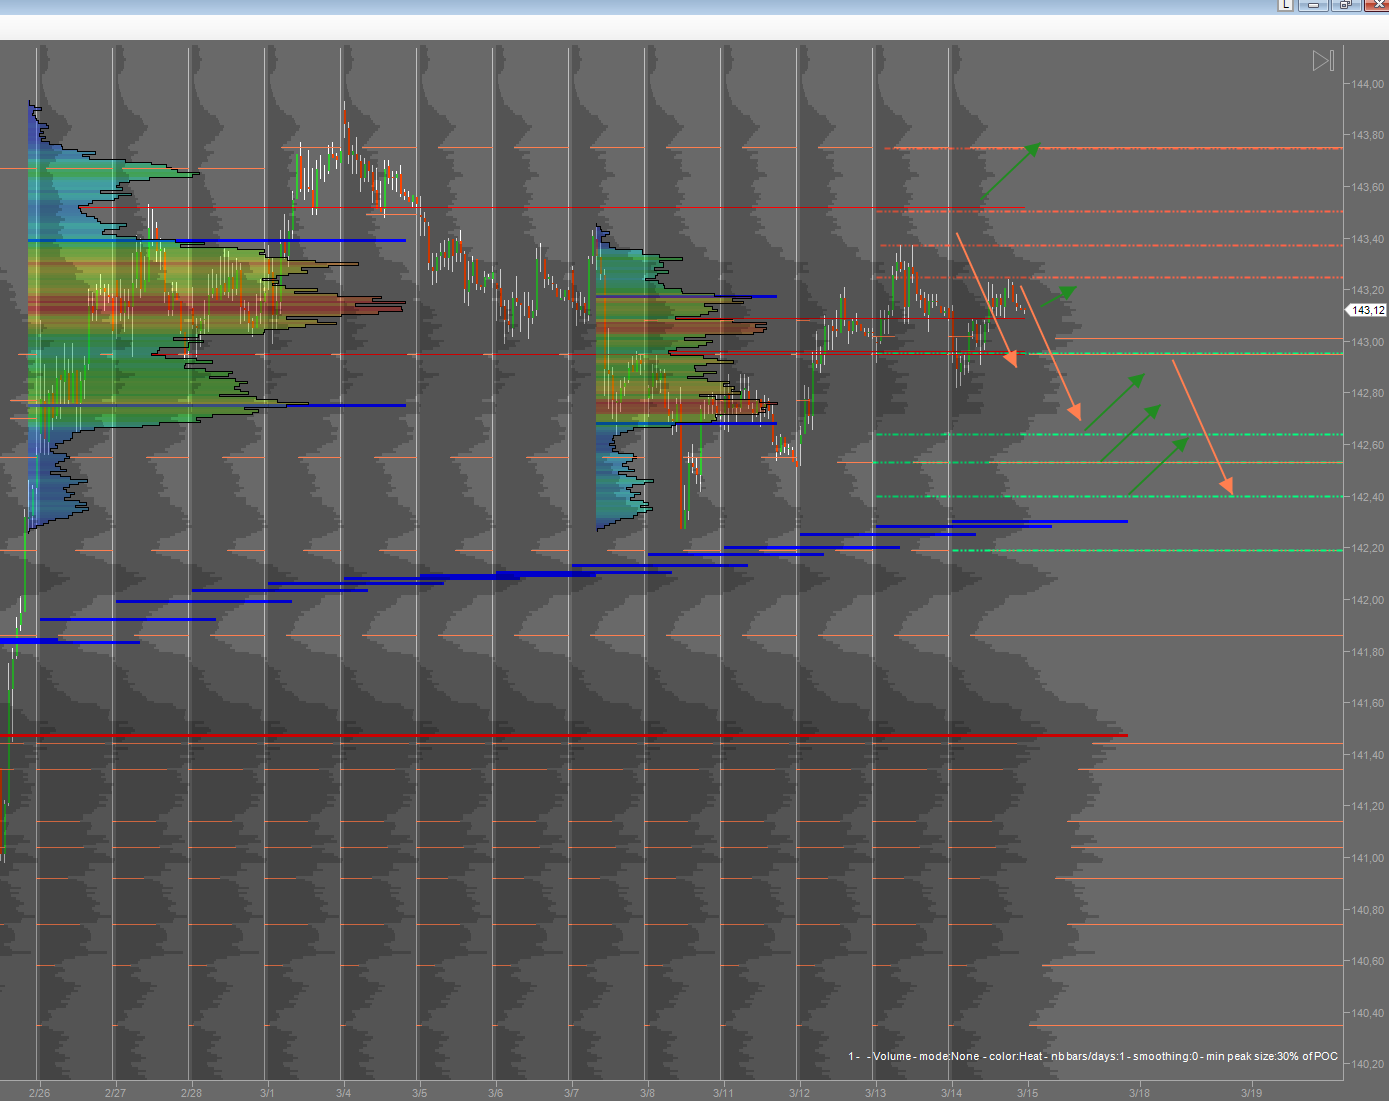This screenshot has height=1101, width=1389.
Task: Click price label 141,60 on the axis
Action: click(x=1368, y=703)
